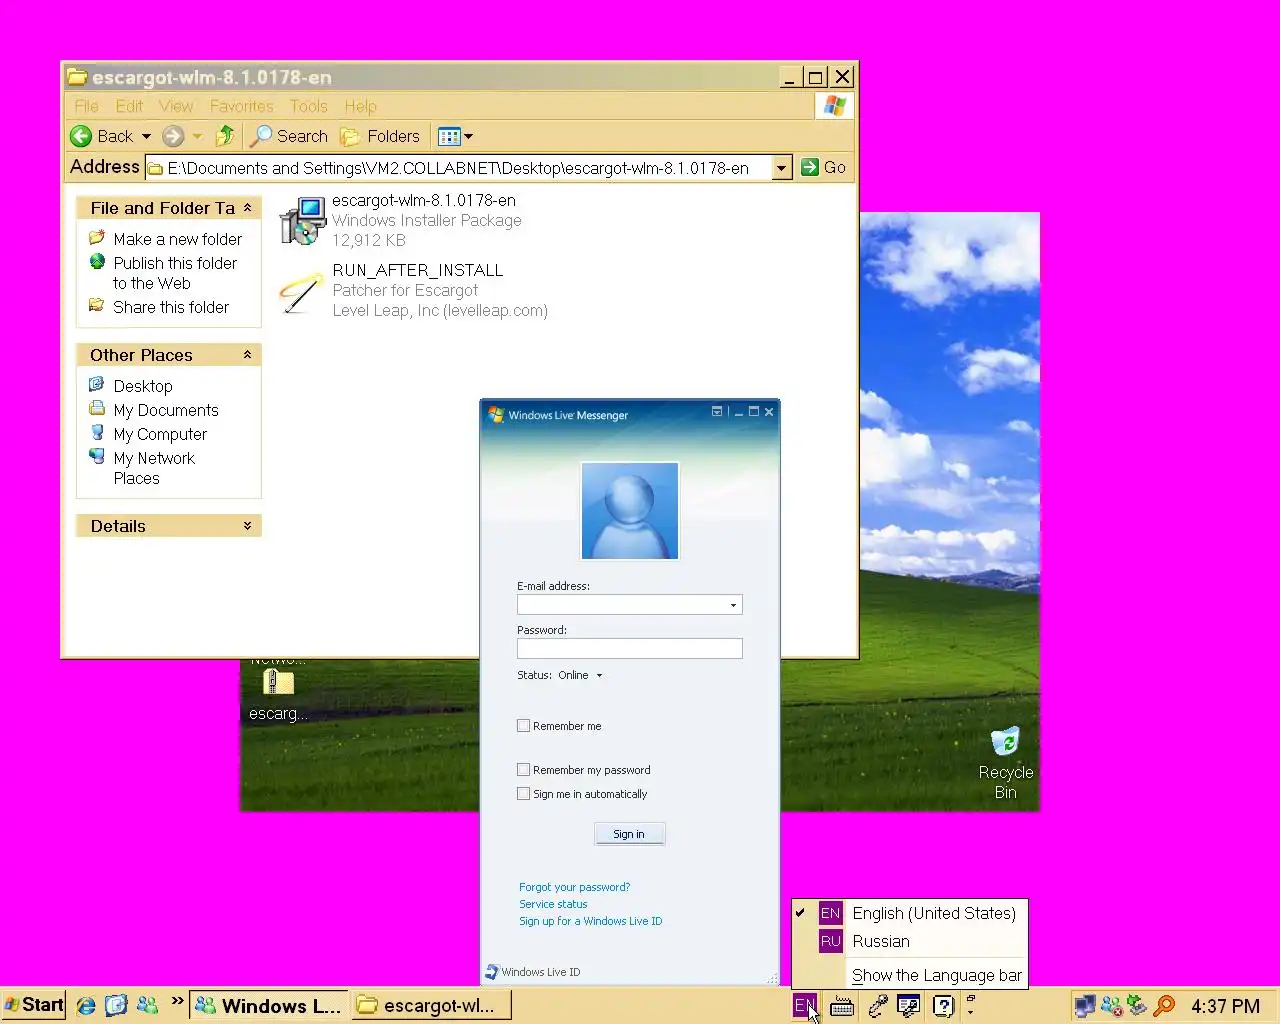The image size is (1280, 1024).
Task: Open the Forward button history dropdown arrow
Action: pyautogui.click(x=197, y=136)
